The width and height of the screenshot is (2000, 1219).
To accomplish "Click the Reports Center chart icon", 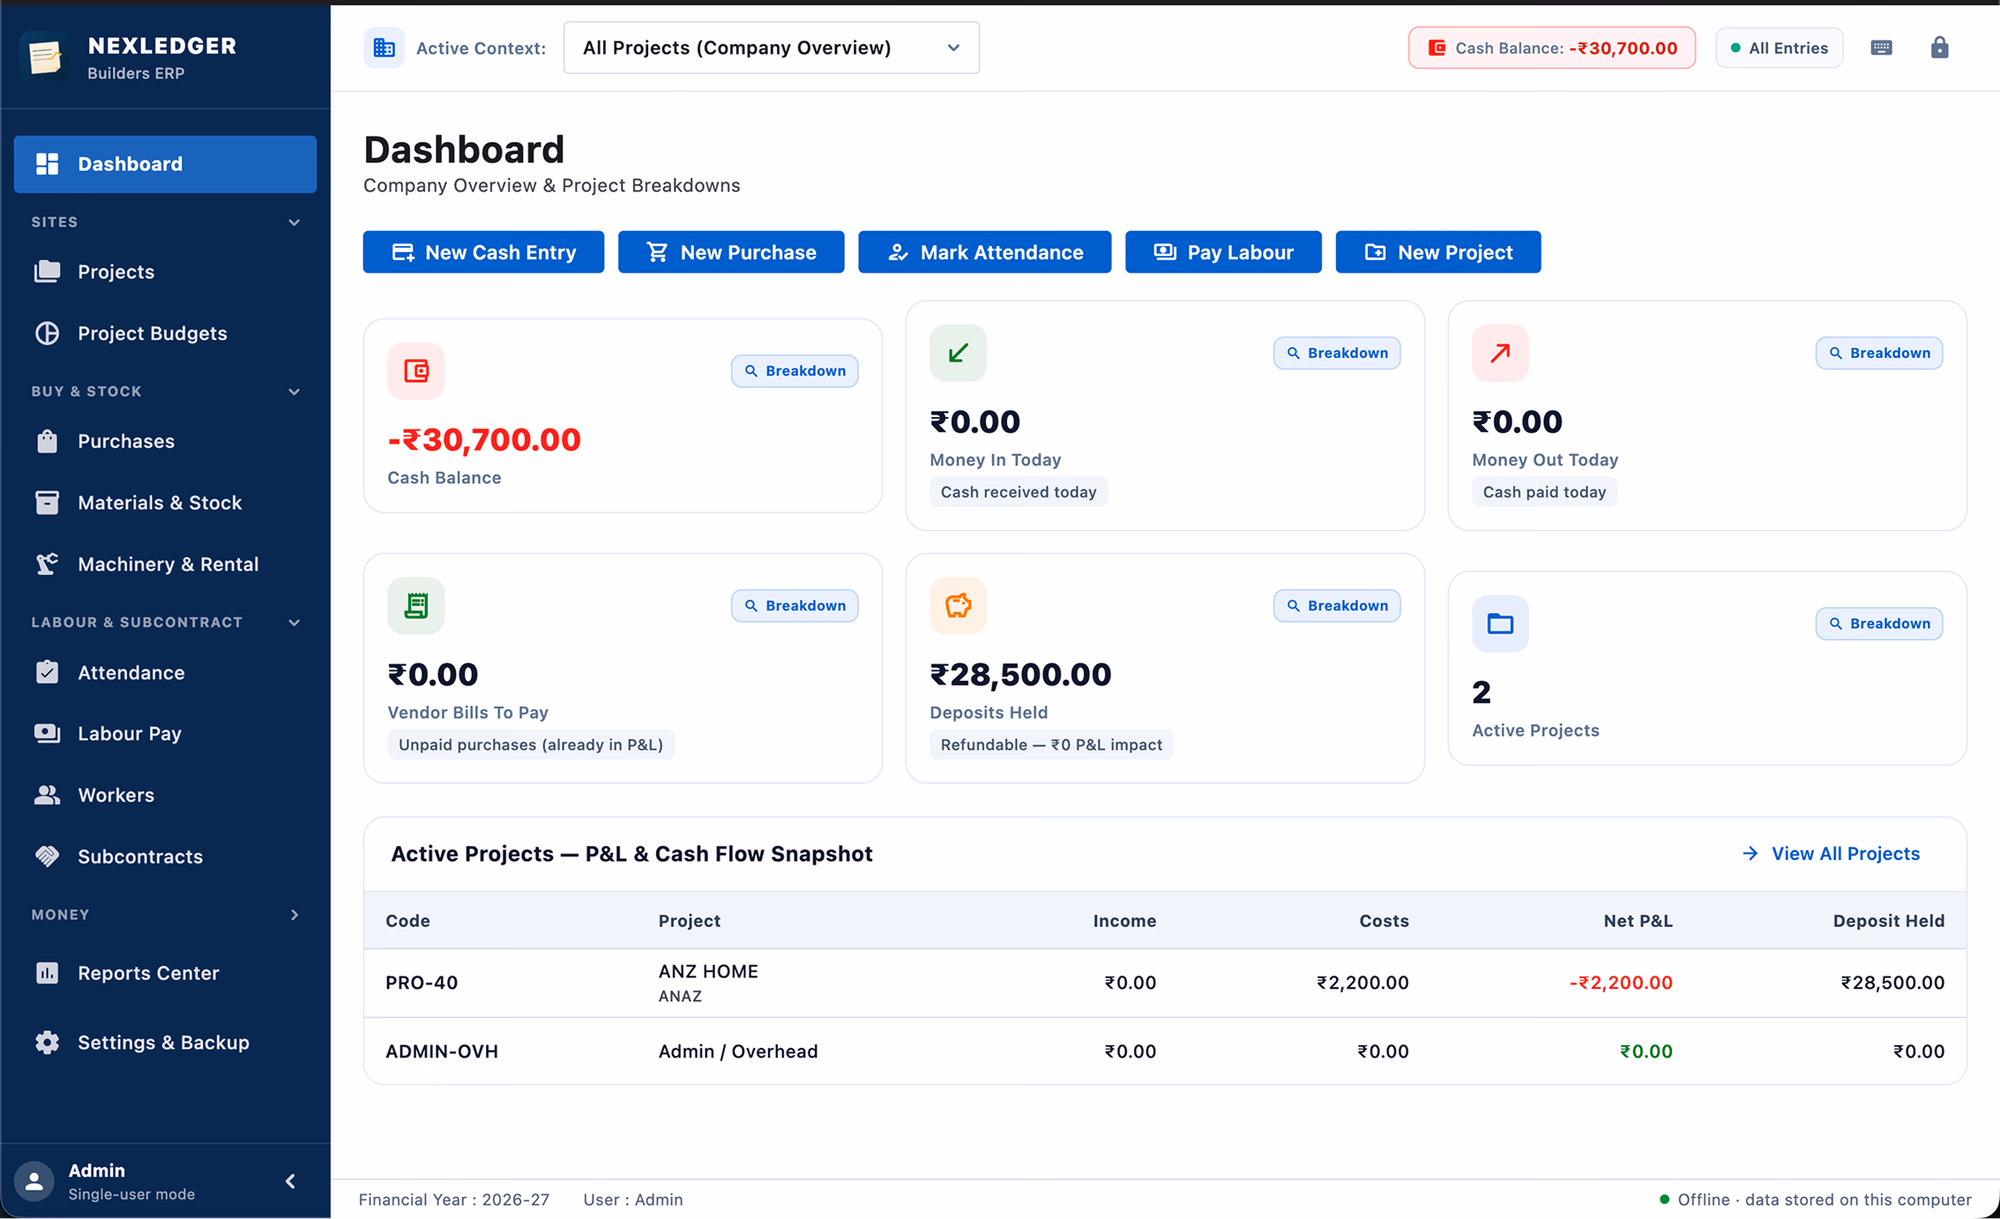I will click(x=47, y=973).
